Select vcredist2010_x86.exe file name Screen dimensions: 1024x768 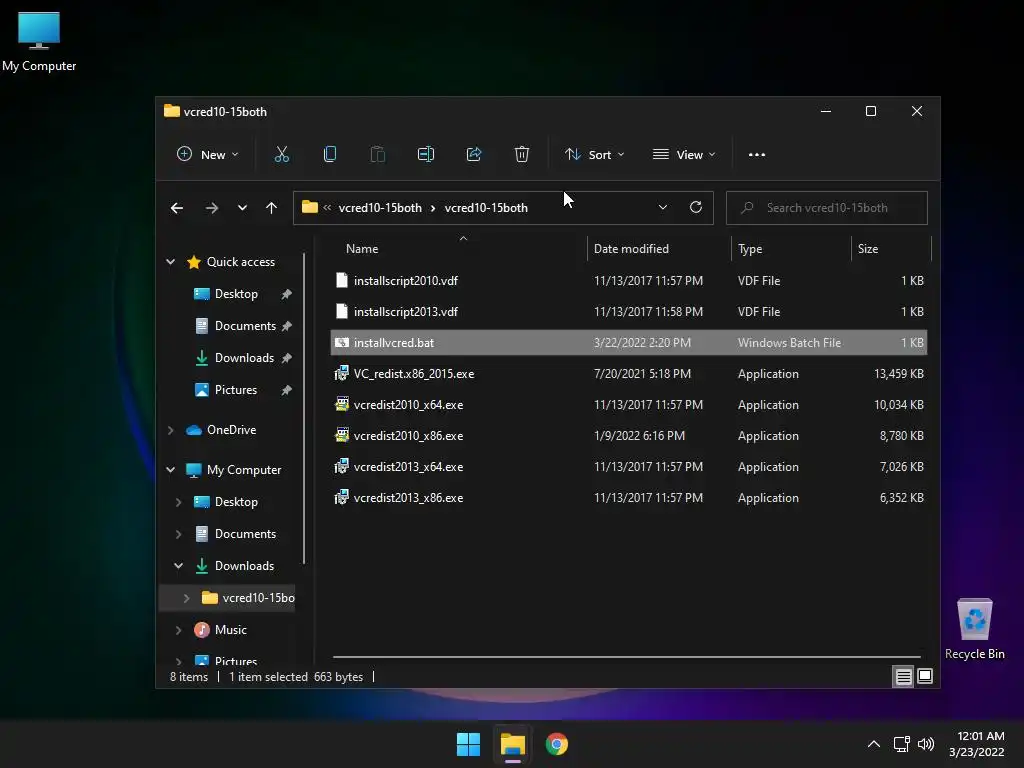pos(408,436)
